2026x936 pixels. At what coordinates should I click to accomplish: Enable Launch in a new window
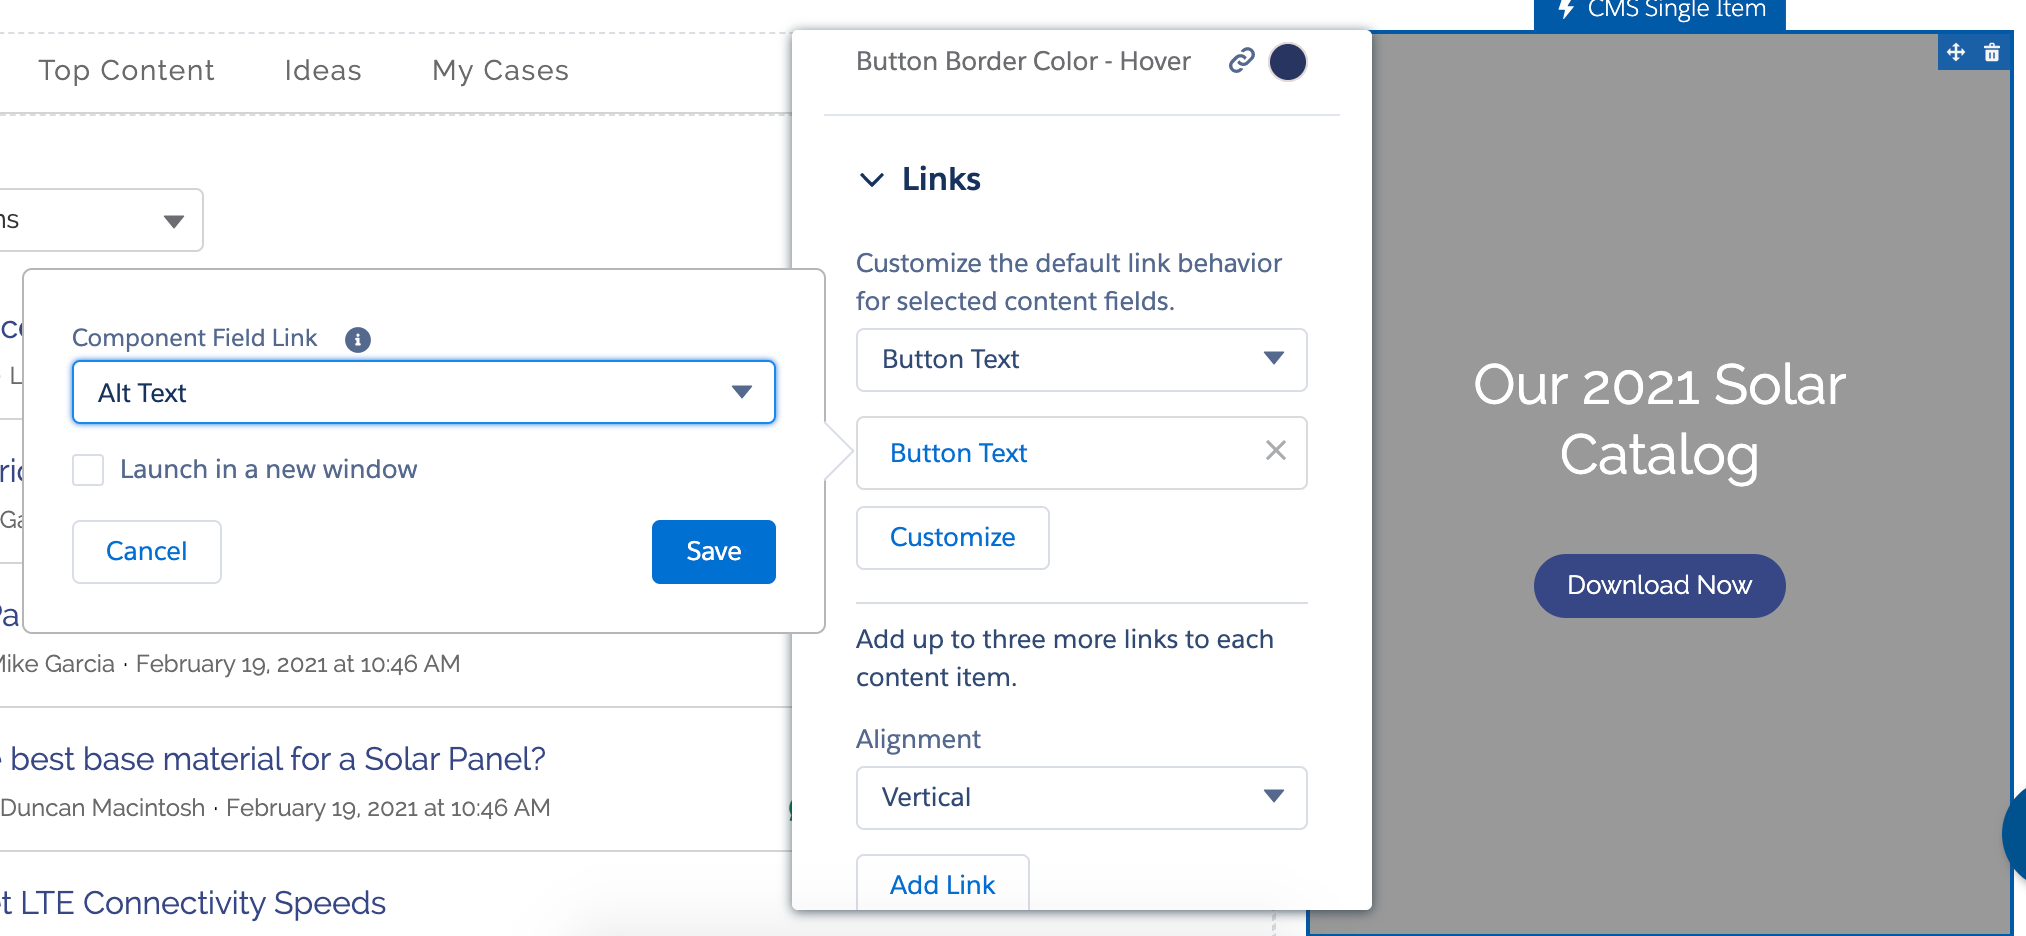point(89,470)
